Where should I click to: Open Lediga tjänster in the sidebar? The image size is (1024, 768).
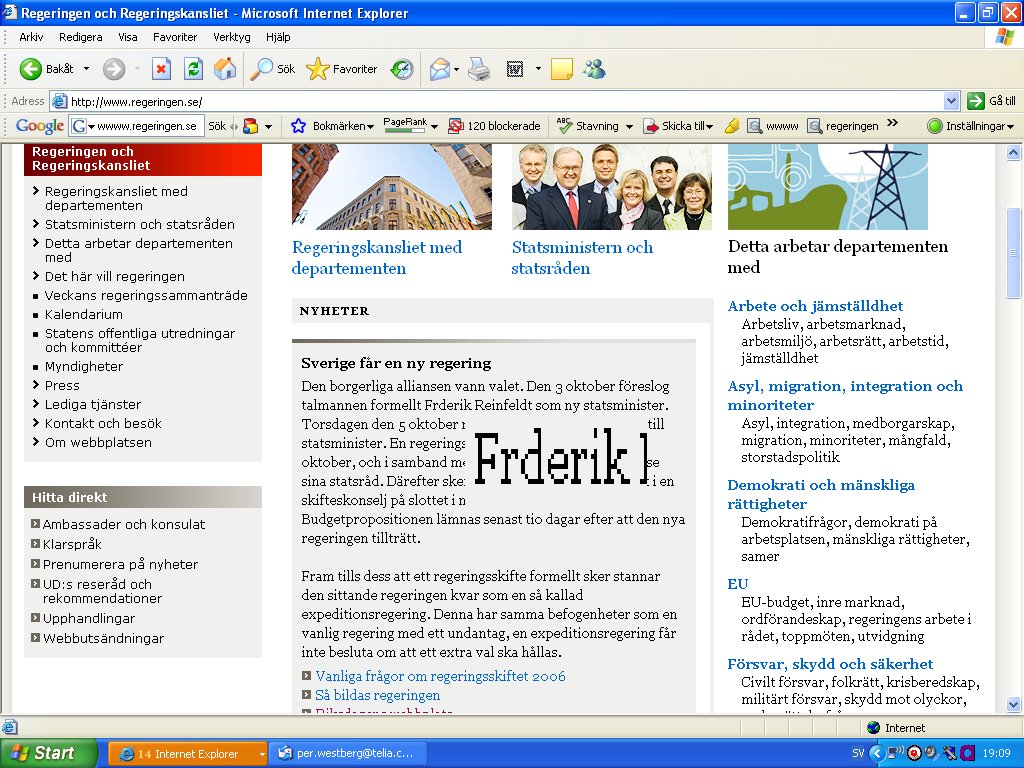(93, 404)
